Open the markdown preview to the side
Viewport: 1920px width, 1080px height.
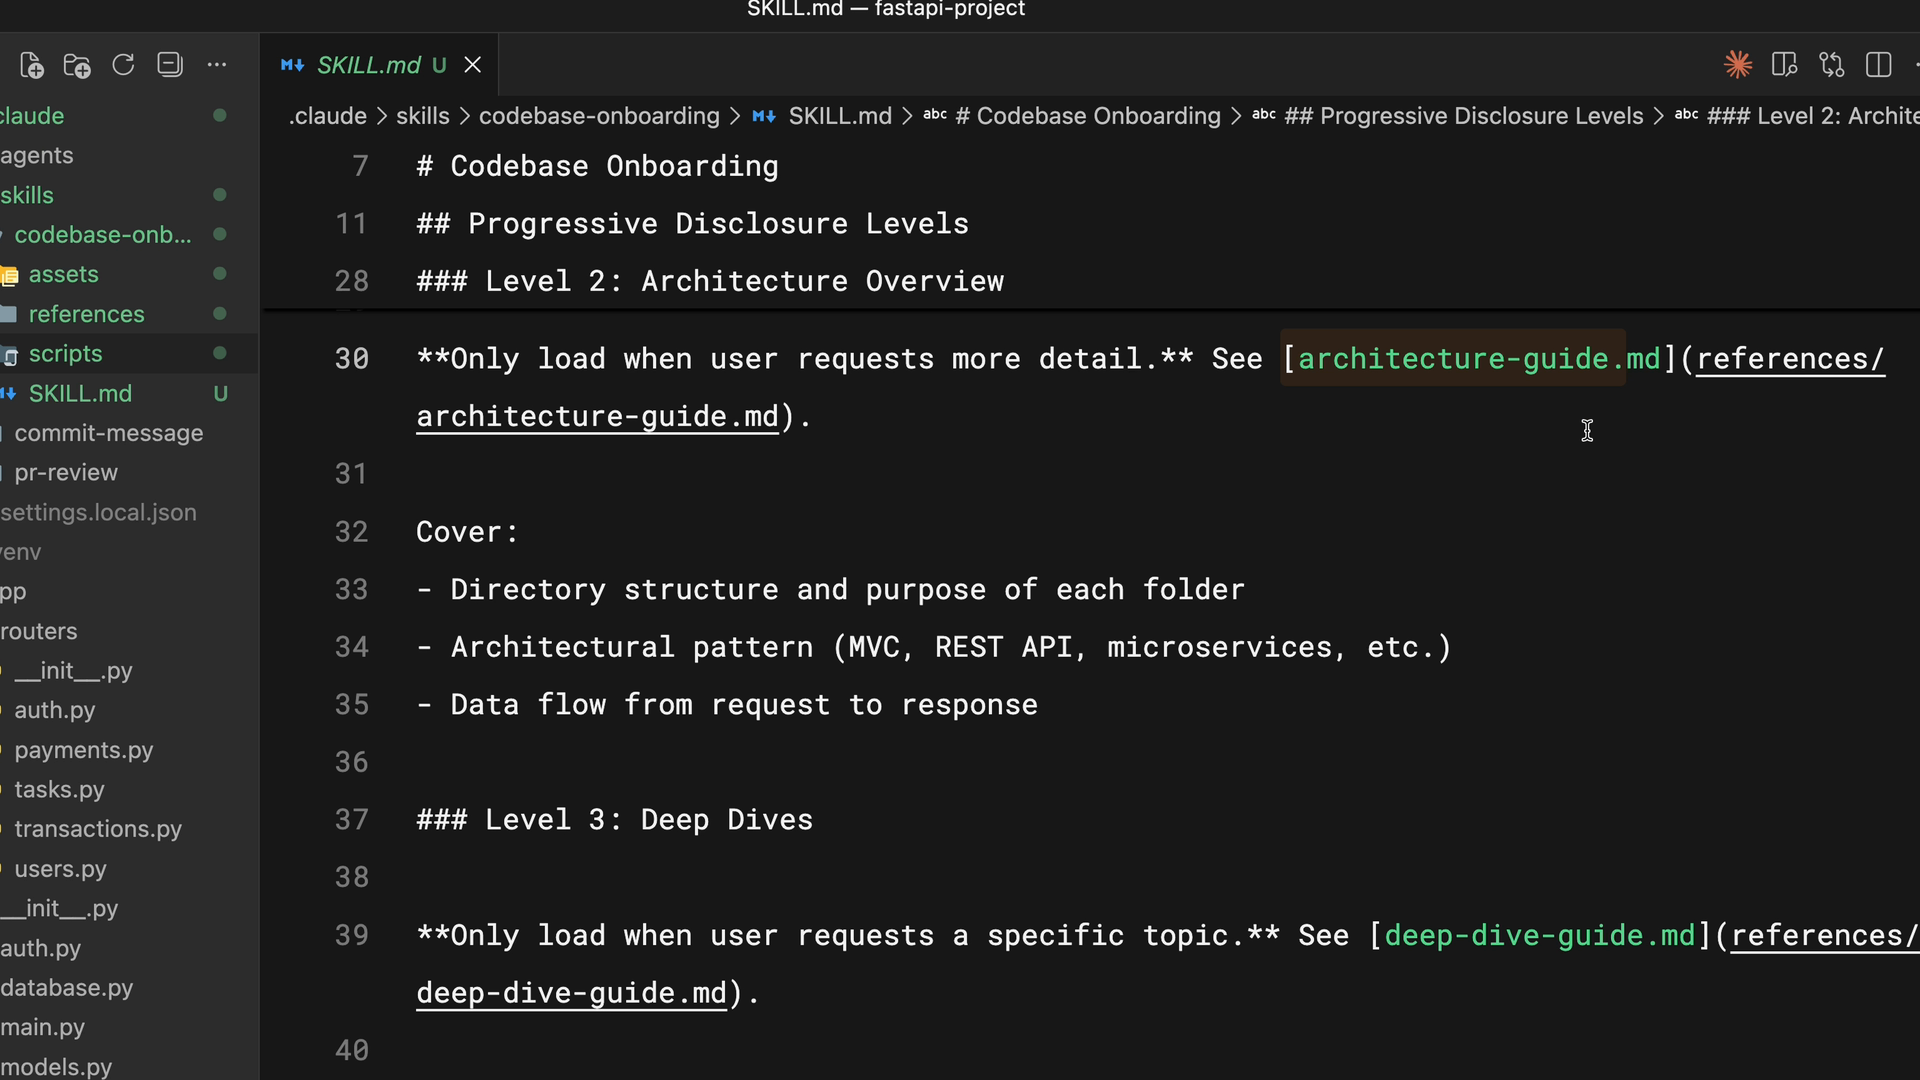pyautogui.click(x=1785, y=66)
